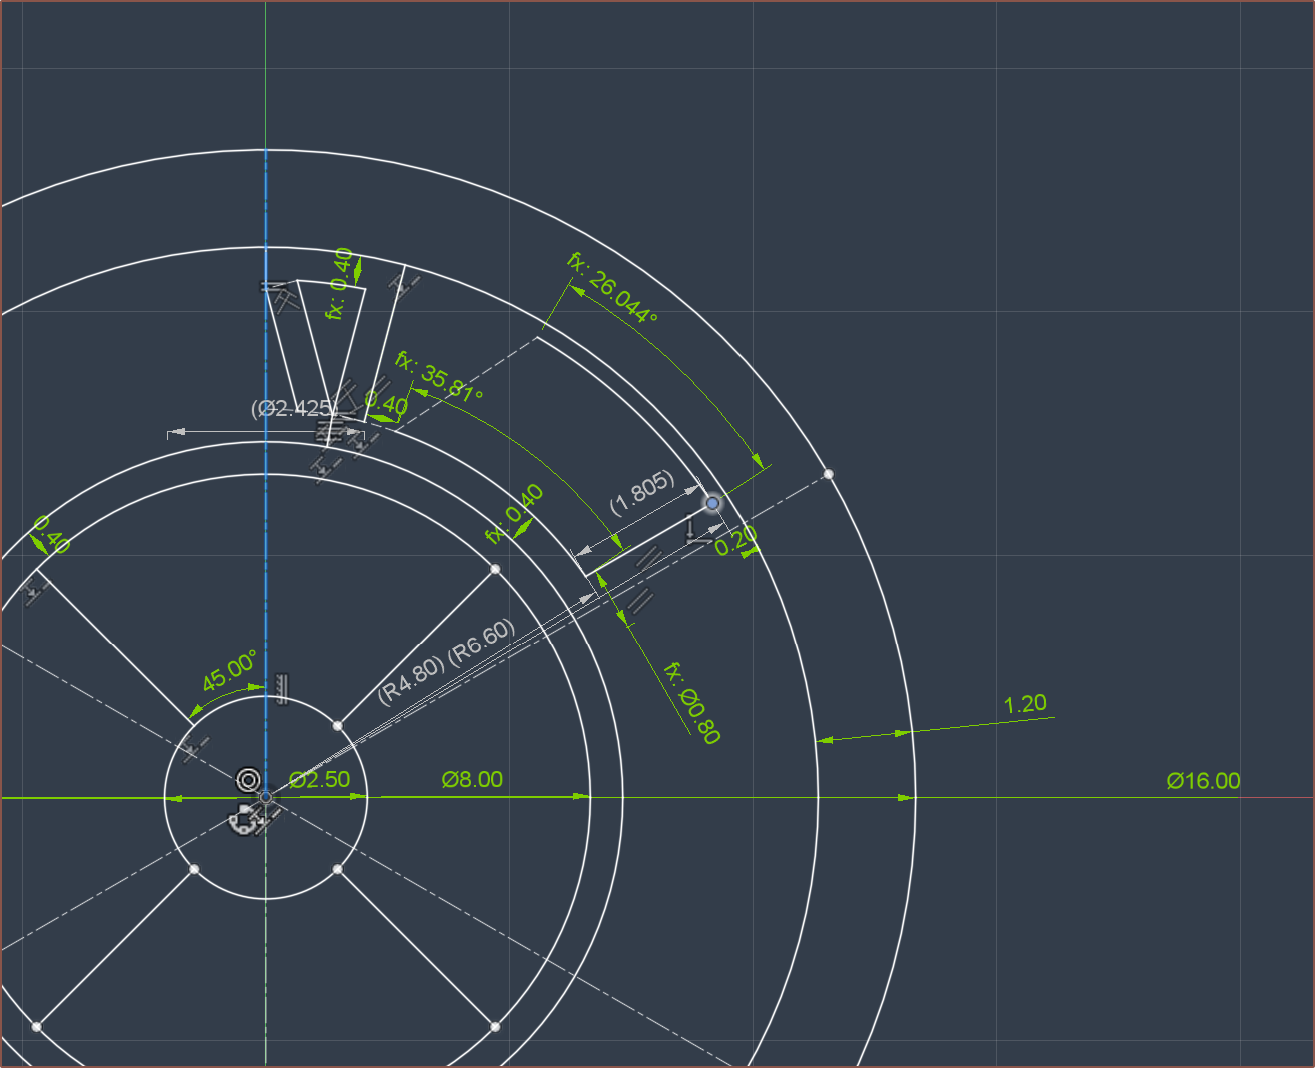Click the sketch origin point at the circle center
Viewport: 1315px width, 1068px height.
(266, 797)
